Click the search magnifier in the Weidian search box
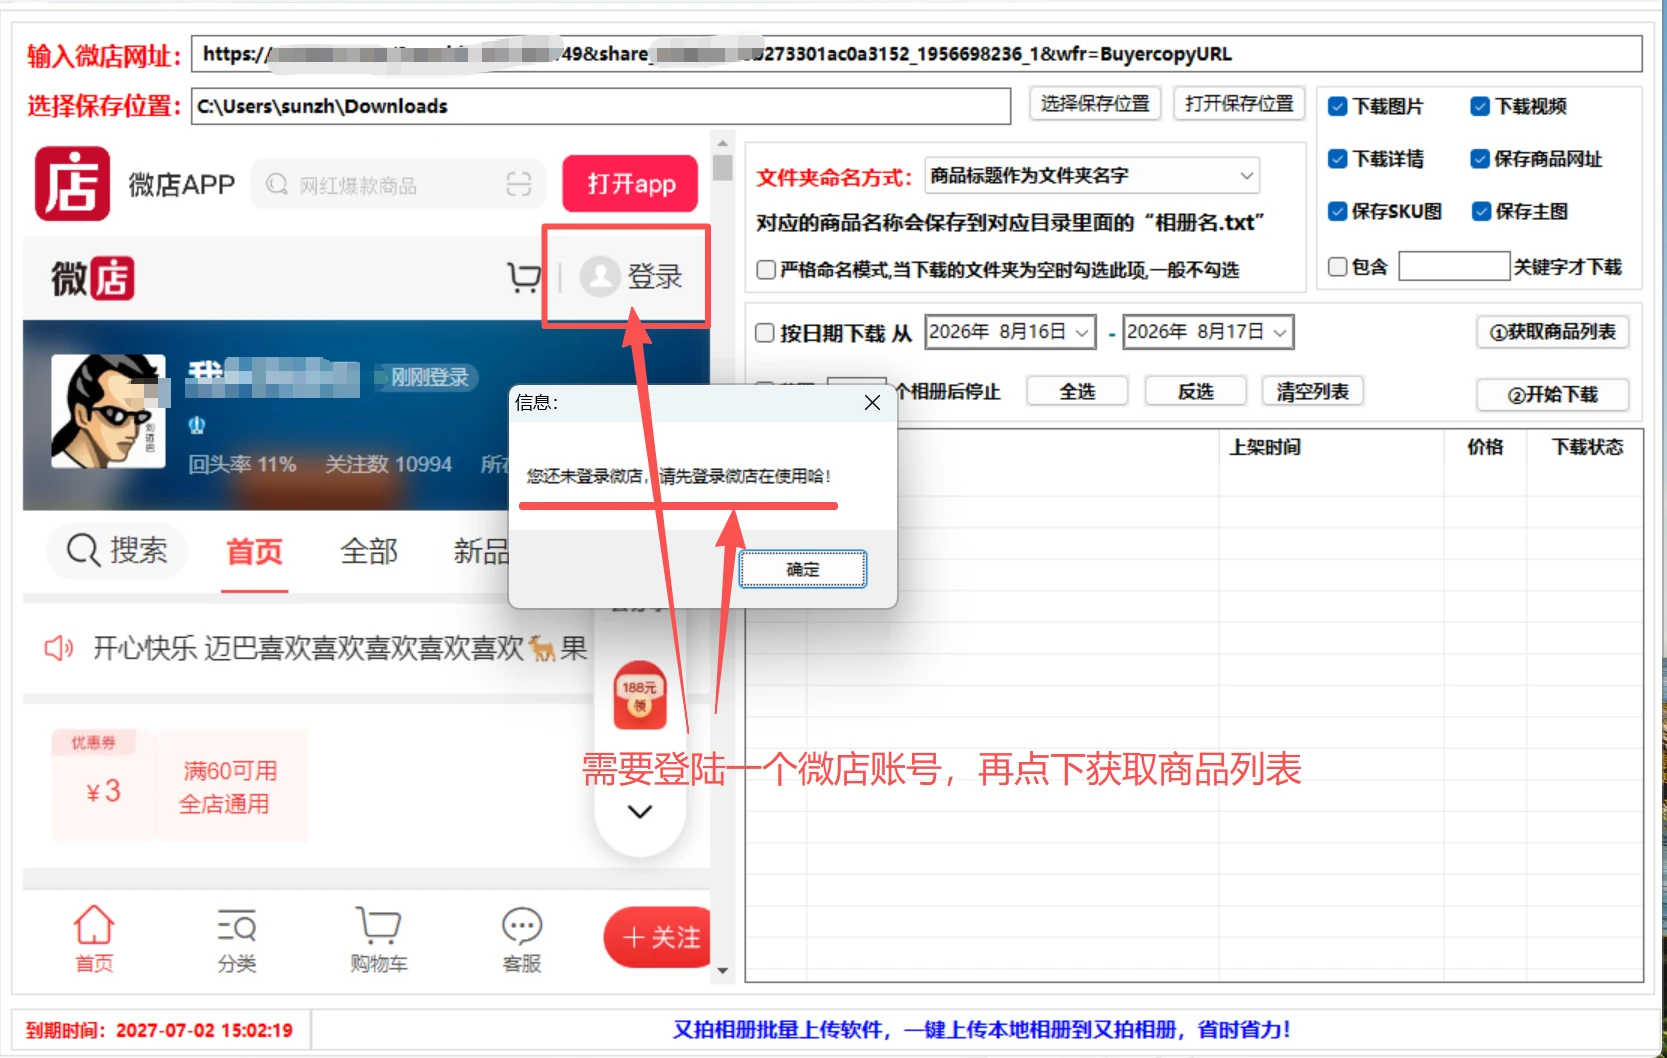This screenshot has height=1058, width=1667. tap(277, 184)
